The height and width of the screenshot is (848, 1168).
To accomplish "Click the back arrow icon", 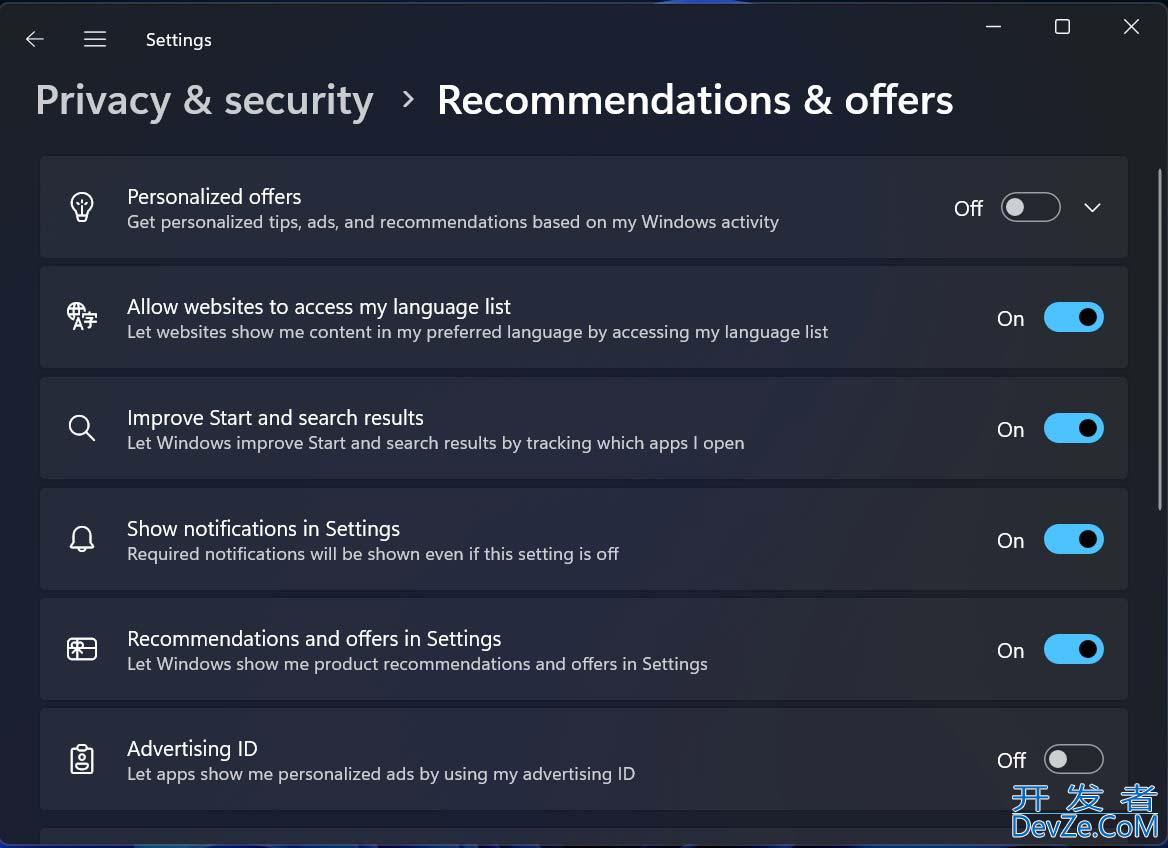I will coord(34,39).
